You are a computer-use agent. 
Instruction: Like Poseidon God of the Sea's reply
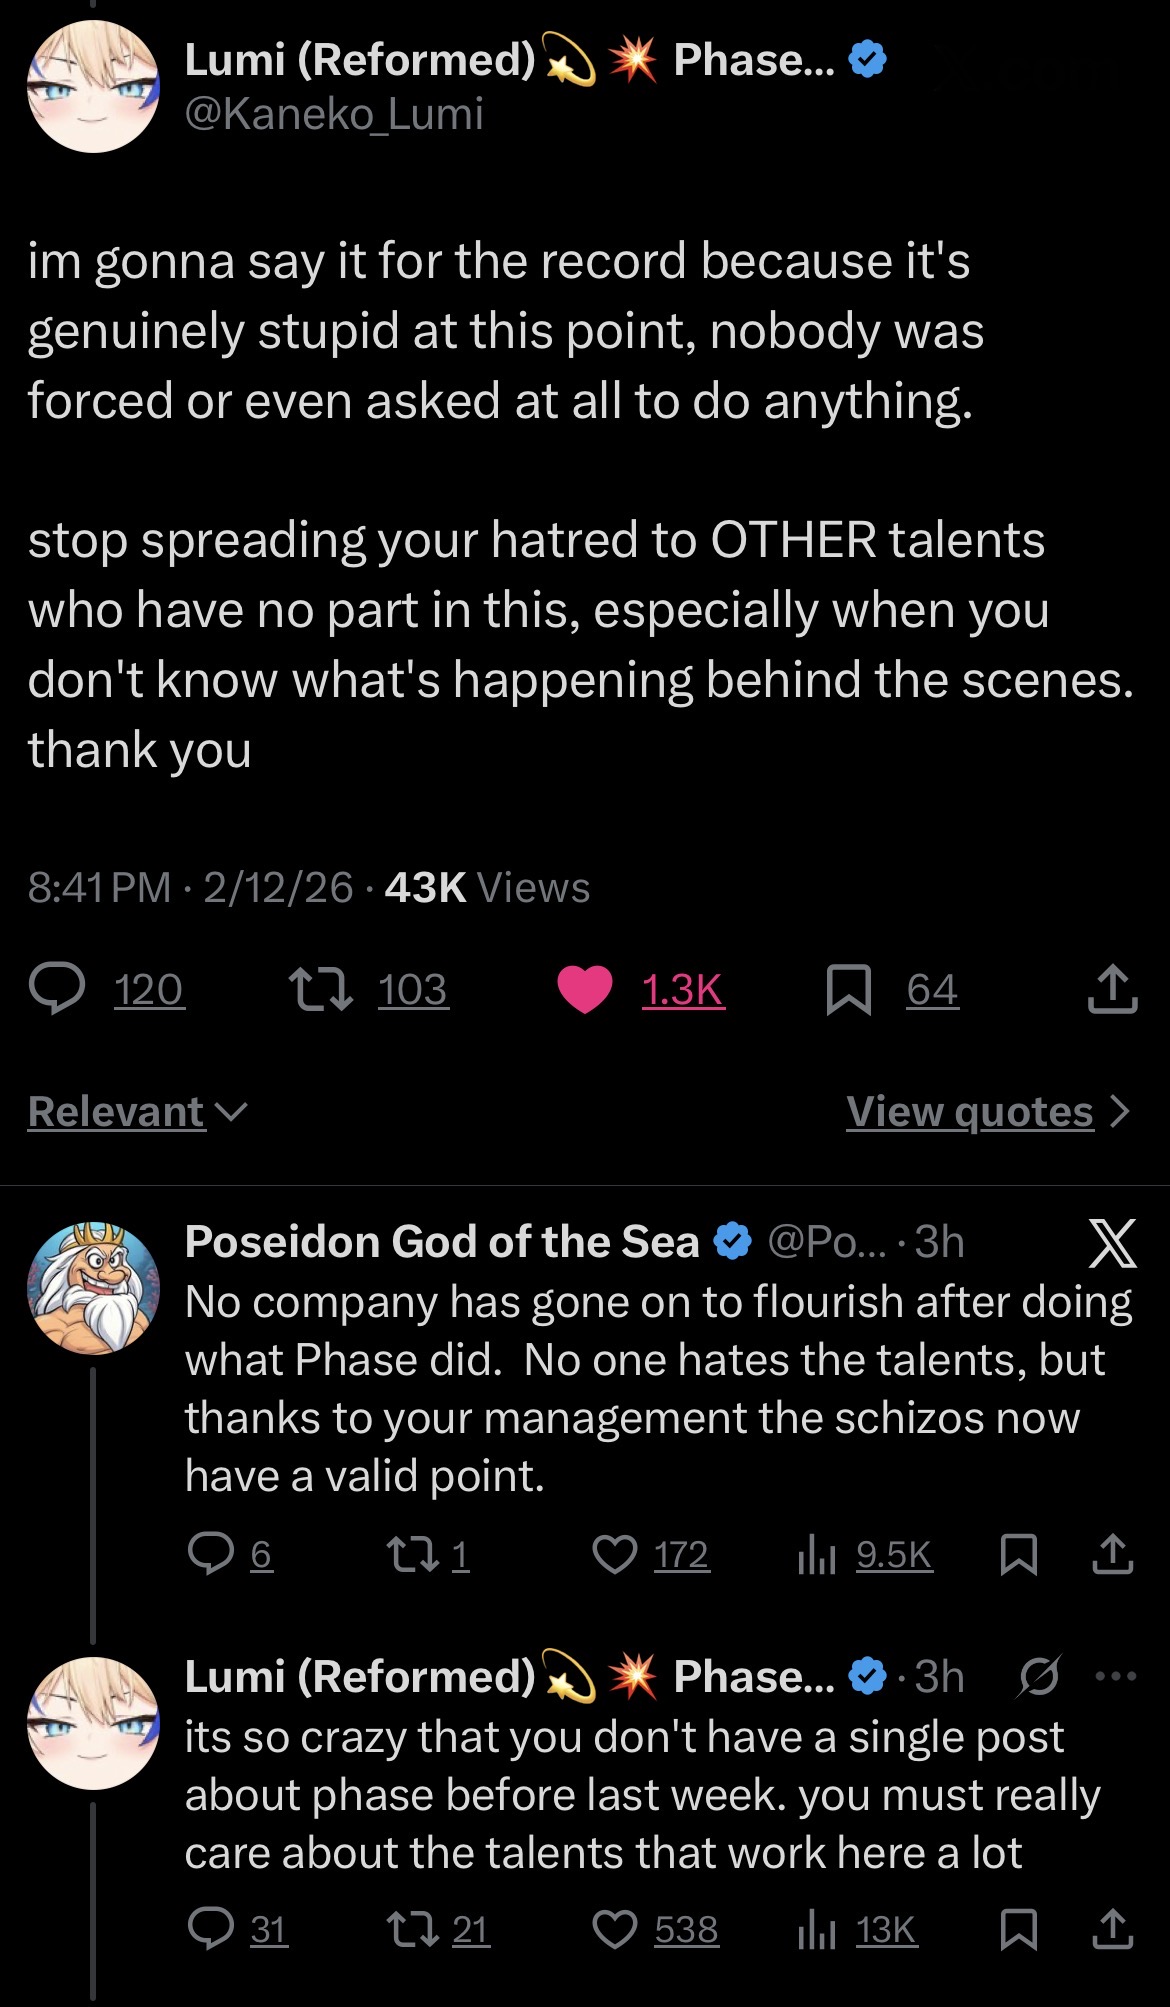[615, 1555]
